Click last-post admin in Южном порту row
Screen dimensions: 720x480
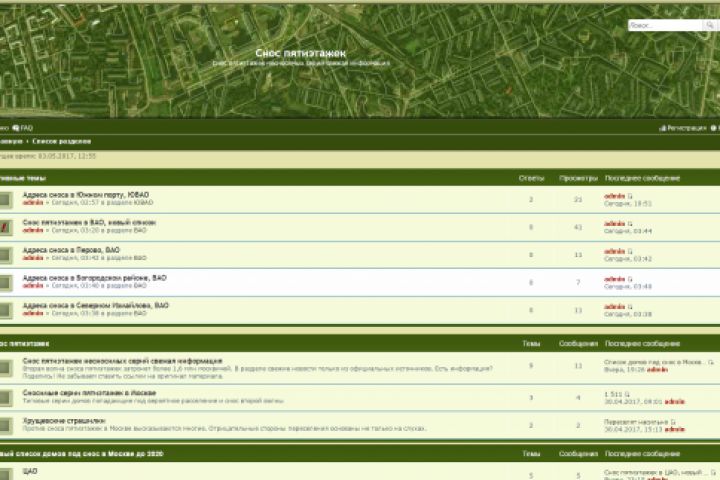coord(614,196)
